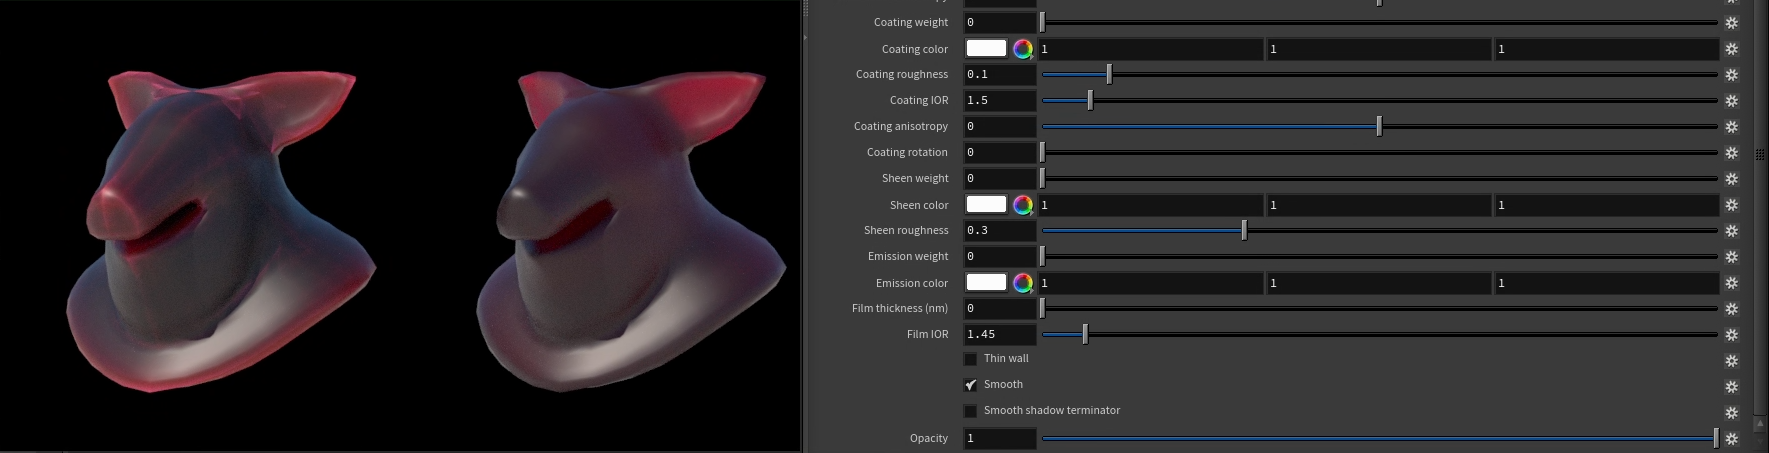Click the Sheen roughness slider handle

tap(1244, 230)
